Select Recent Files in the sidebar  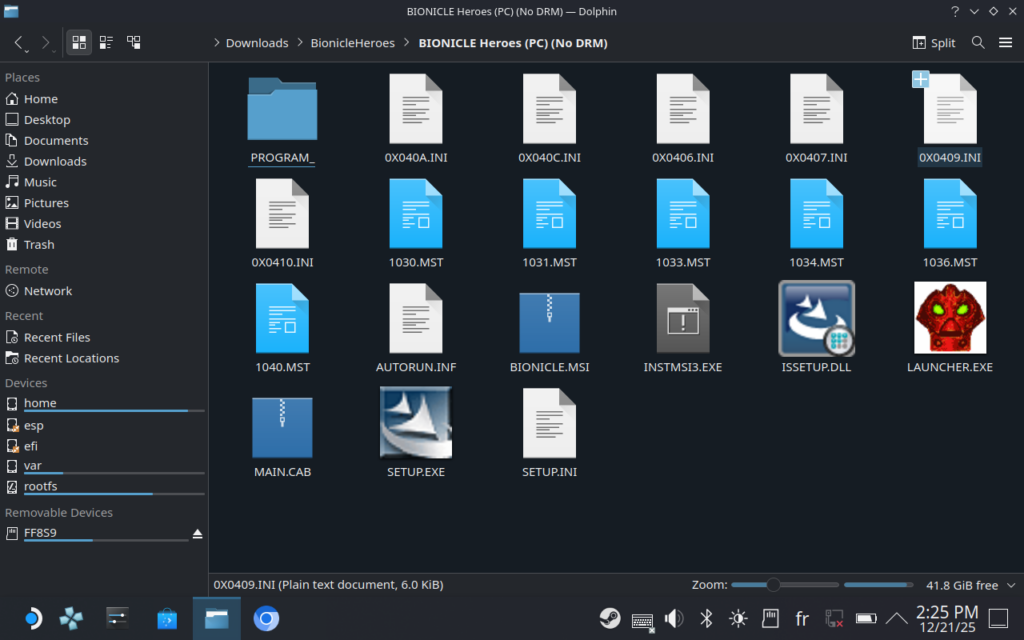tap(57, 337)
